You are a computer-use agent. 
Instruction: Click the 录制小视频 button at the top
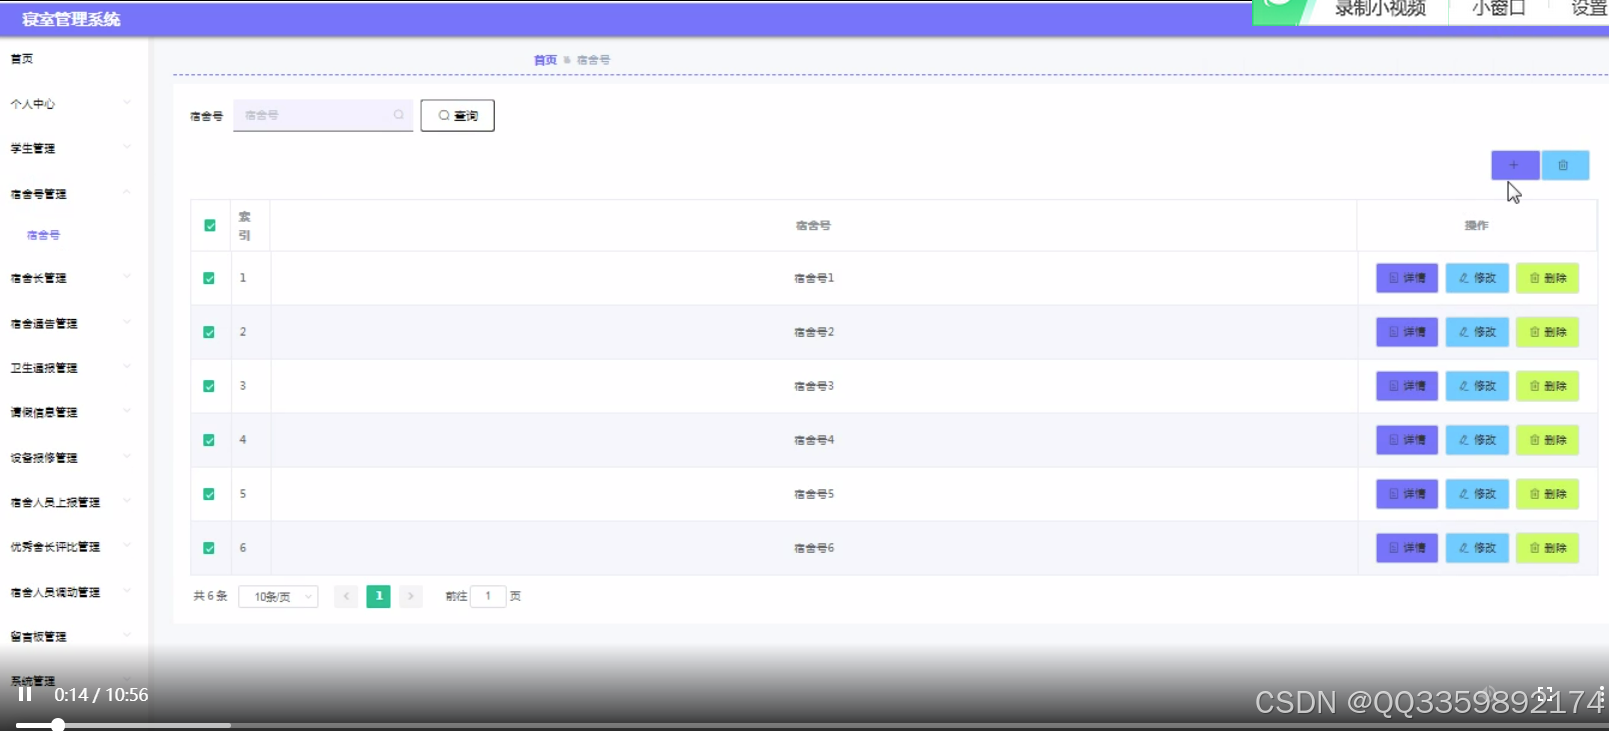1380,10
